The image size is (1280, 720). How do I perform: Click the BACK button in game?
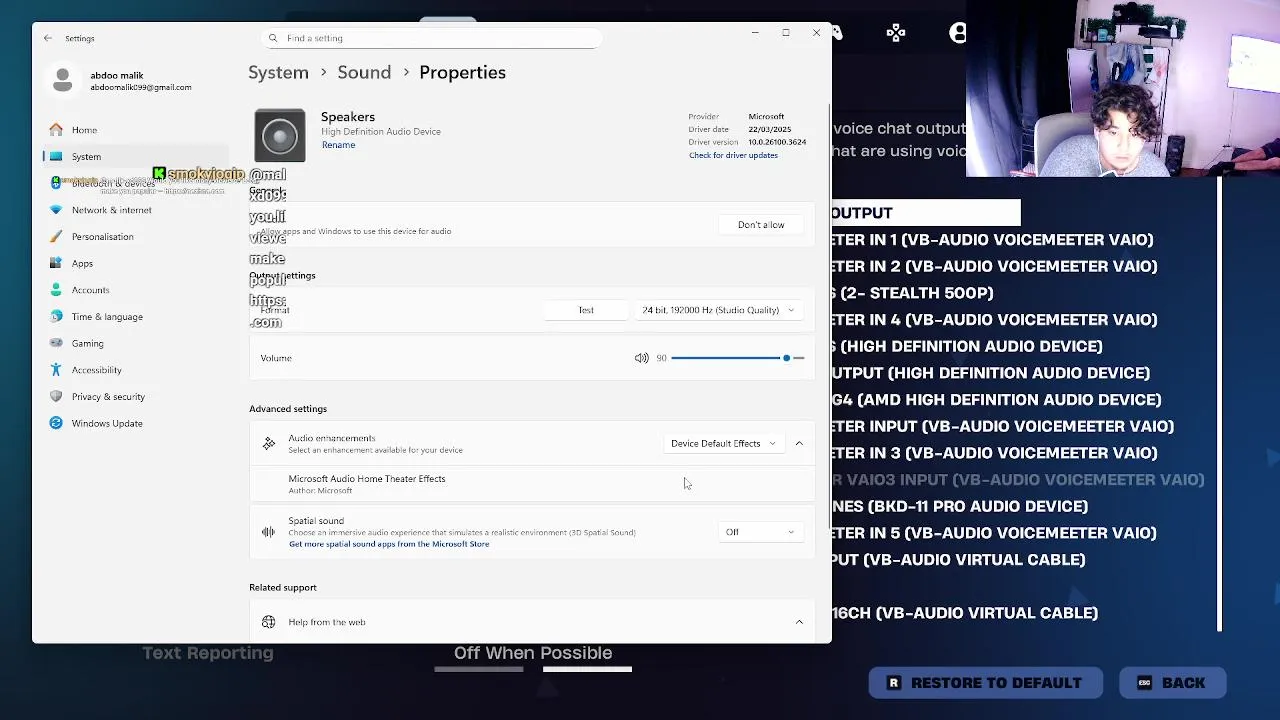[x=1172, y=683]
